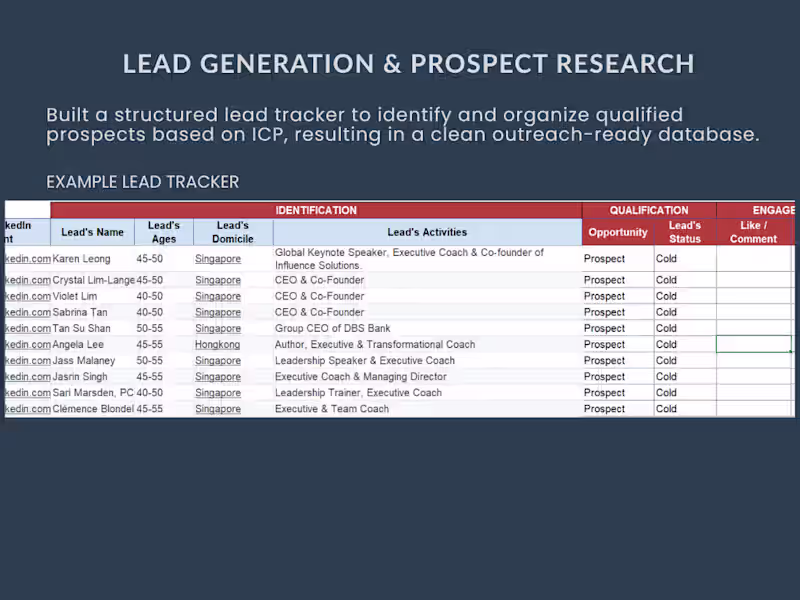Screen dimensions: 800x600
Task: Select the Opportunity column header
Action: click(618, 232)
